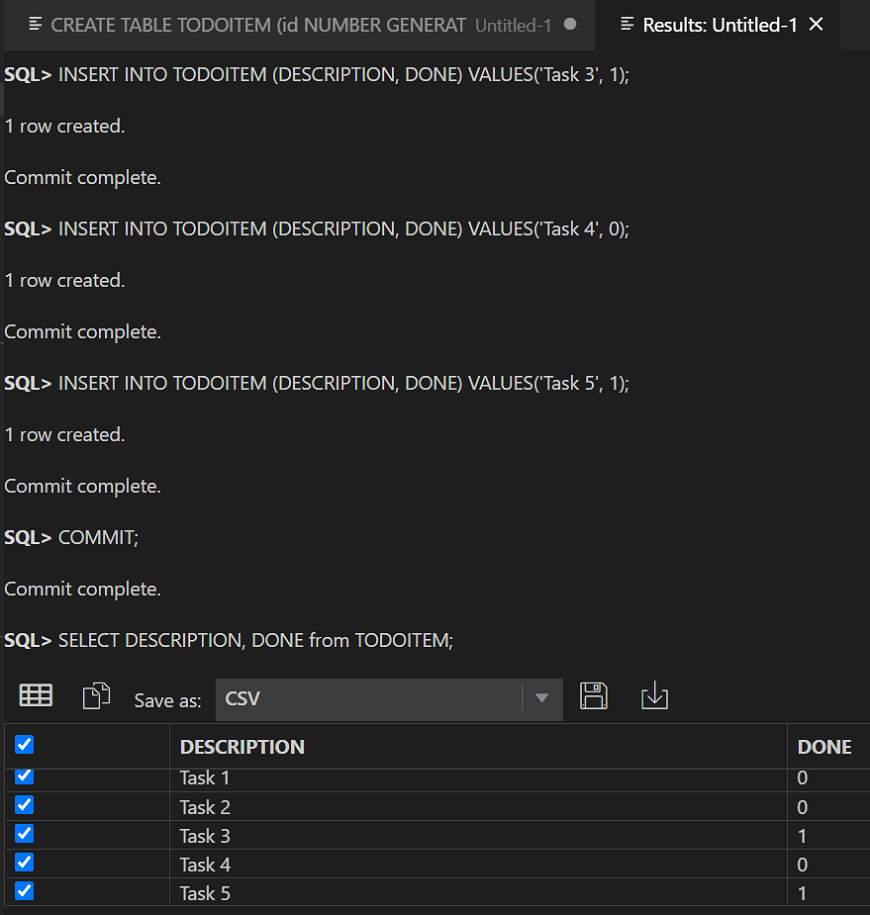Click the SELECT DESCRIPTION, DONE query line
This screenshot has width=870, height=915.
[255, 640]
